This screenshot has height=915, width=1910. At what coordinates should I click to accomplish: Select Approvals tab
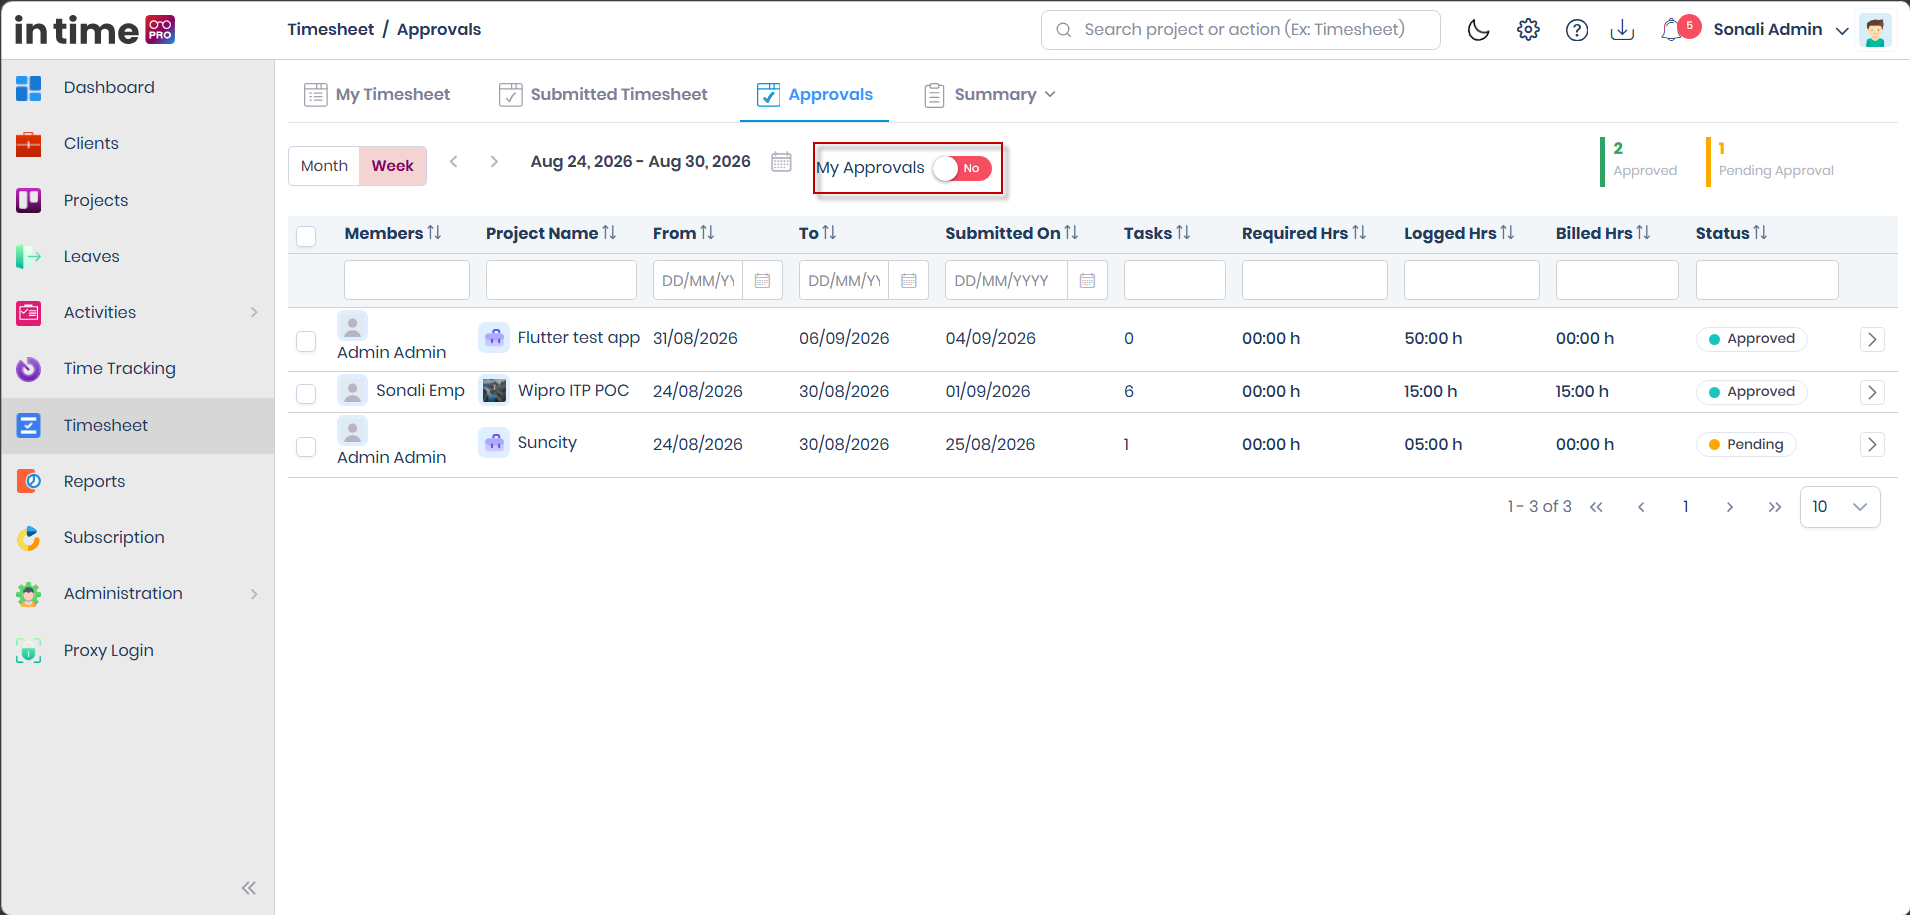point(815,94)
